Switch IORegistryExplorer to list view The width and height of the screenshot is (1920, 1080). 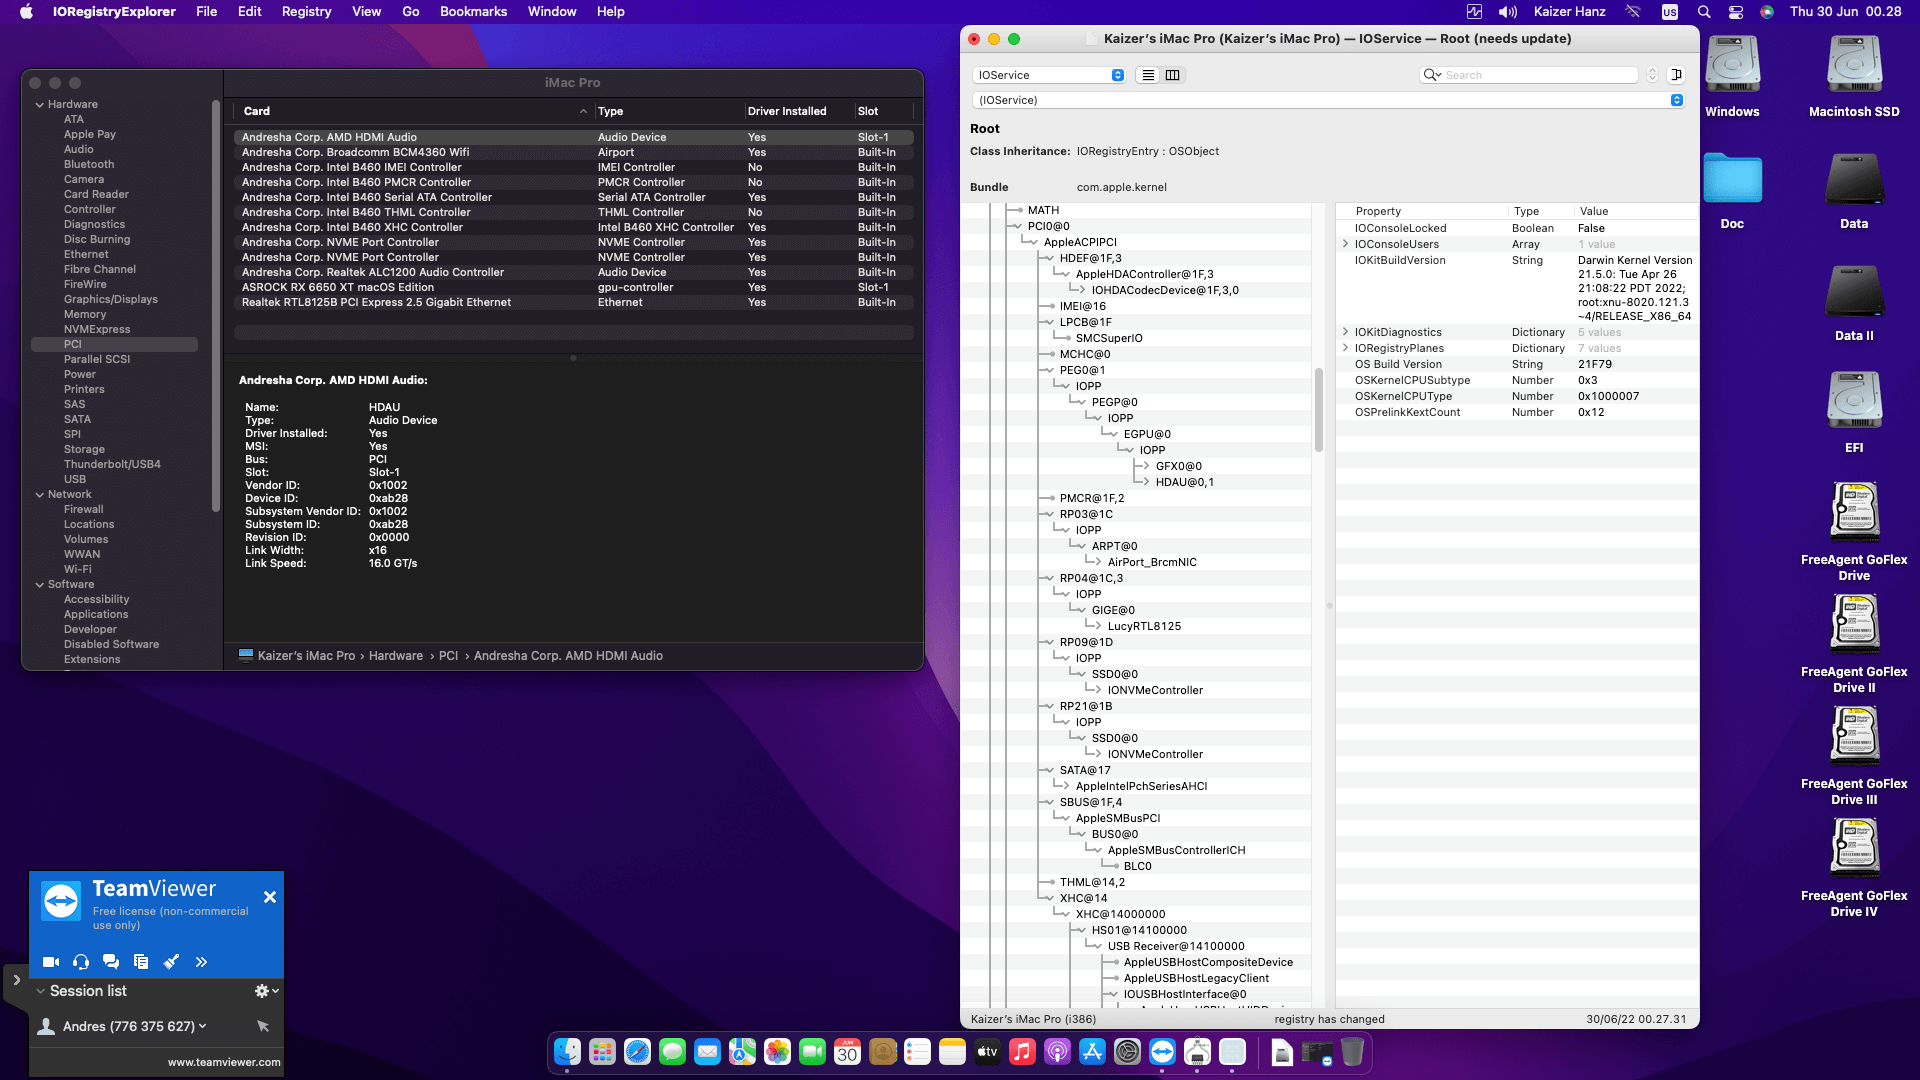tap(1148, 75)
